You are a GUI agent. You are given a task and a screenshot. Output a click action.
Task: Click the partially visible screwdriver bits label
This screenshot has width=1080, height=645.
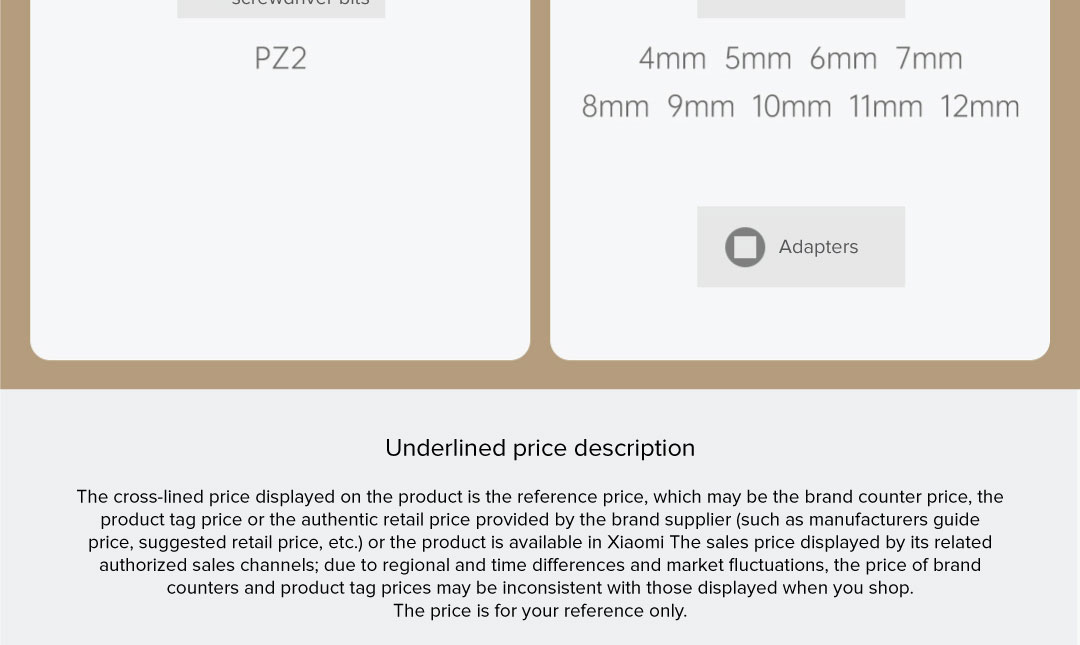[x=300, y=4]
